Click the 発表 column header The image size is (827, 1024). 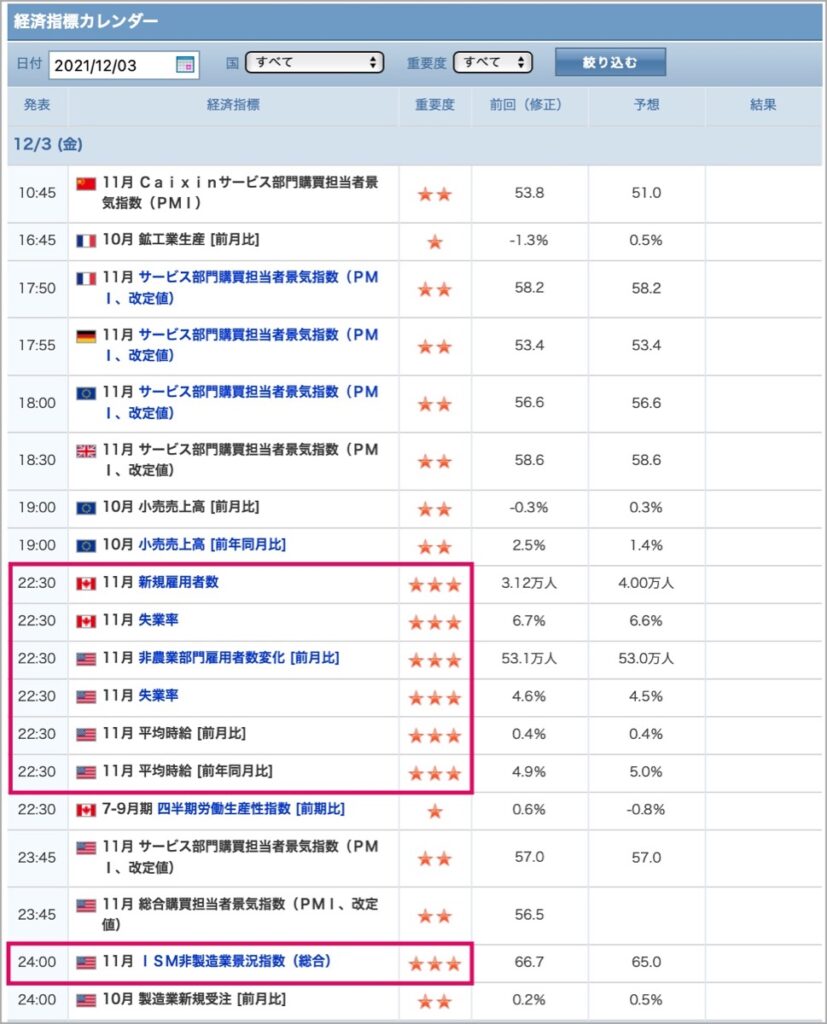coord(37,104)
